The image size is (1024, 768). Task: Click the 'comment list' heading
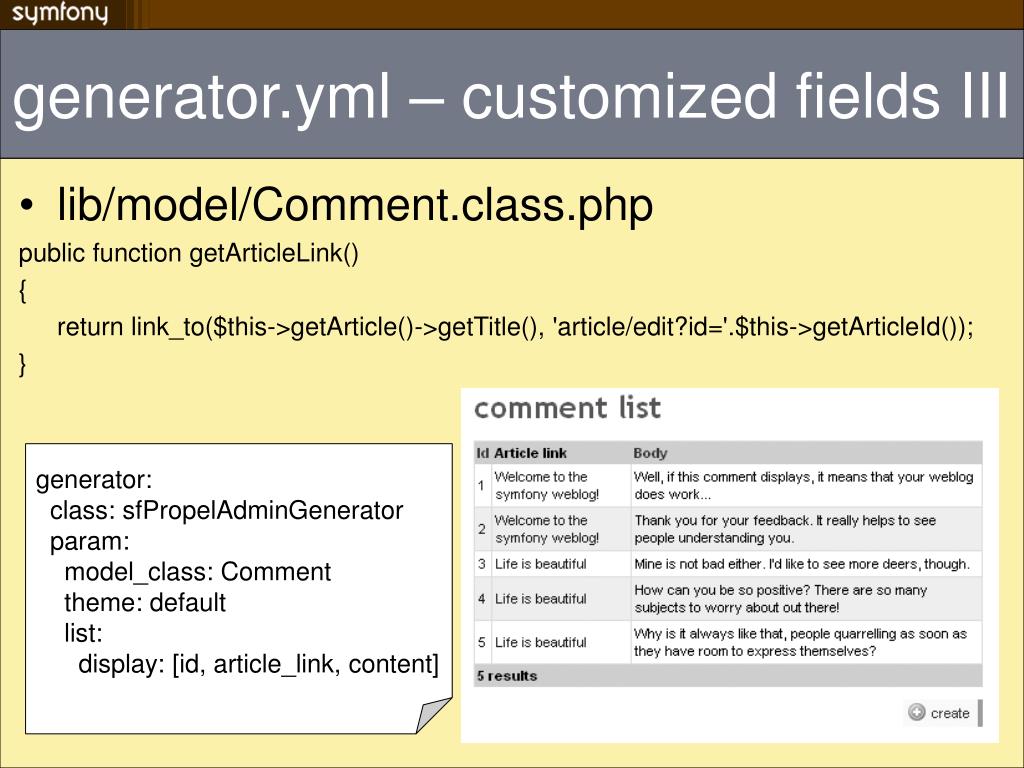point(568,408)
